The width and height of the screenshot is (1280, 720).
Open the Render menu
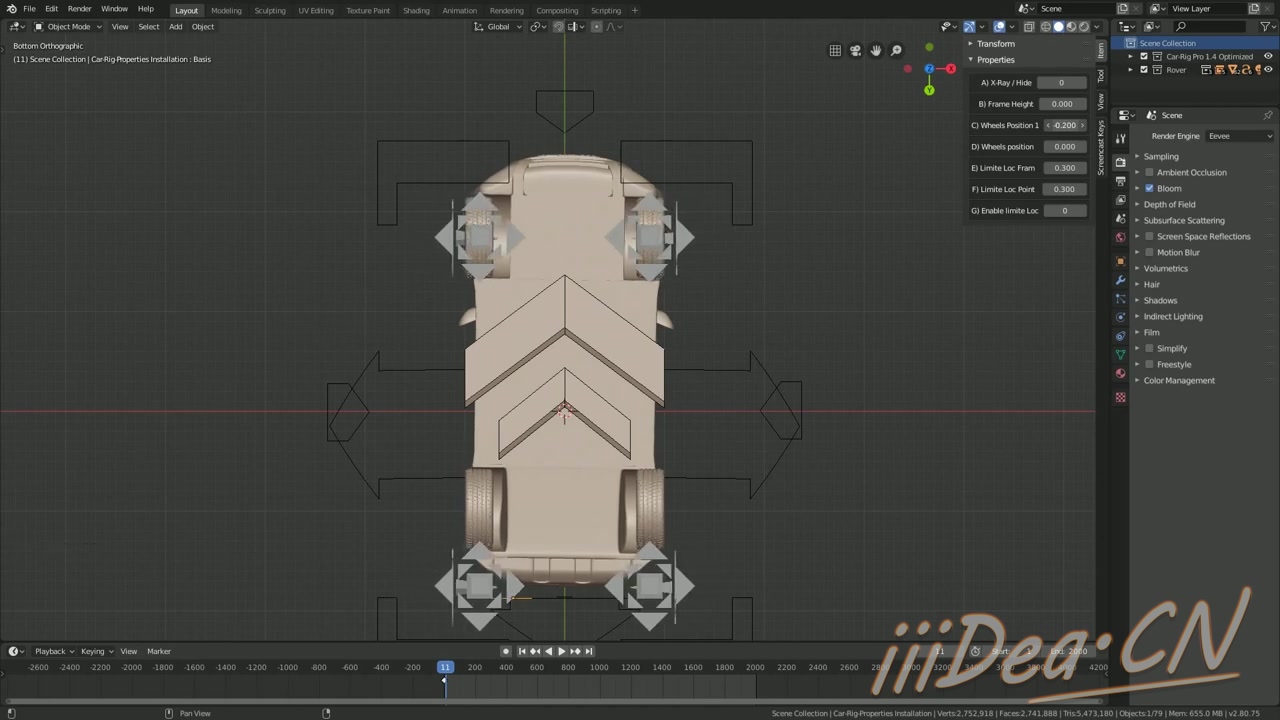(79, 9)
